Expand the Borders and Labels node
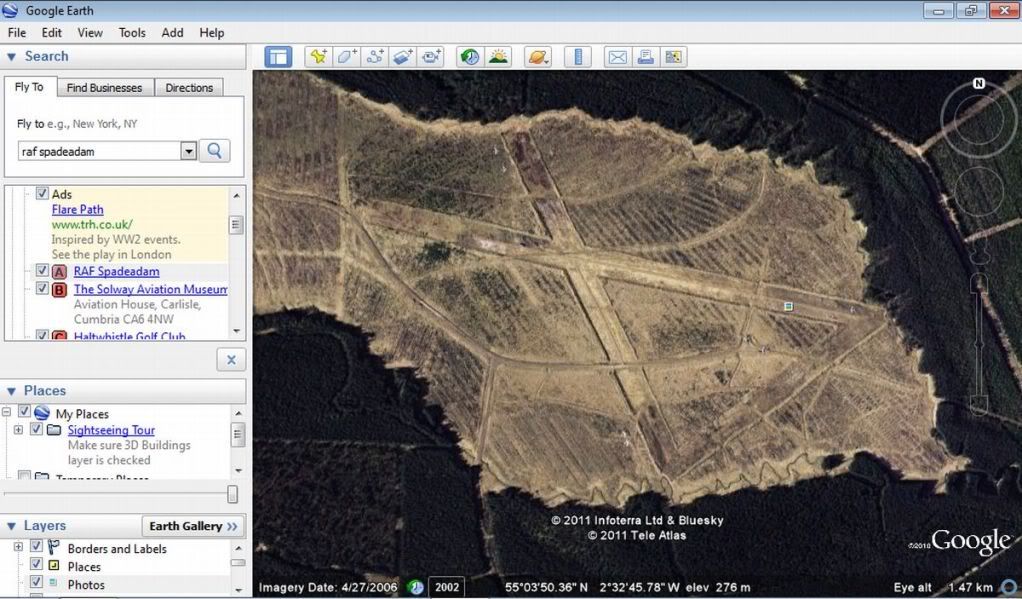The width and height of the screenshot is (1022, 599). 18,547
